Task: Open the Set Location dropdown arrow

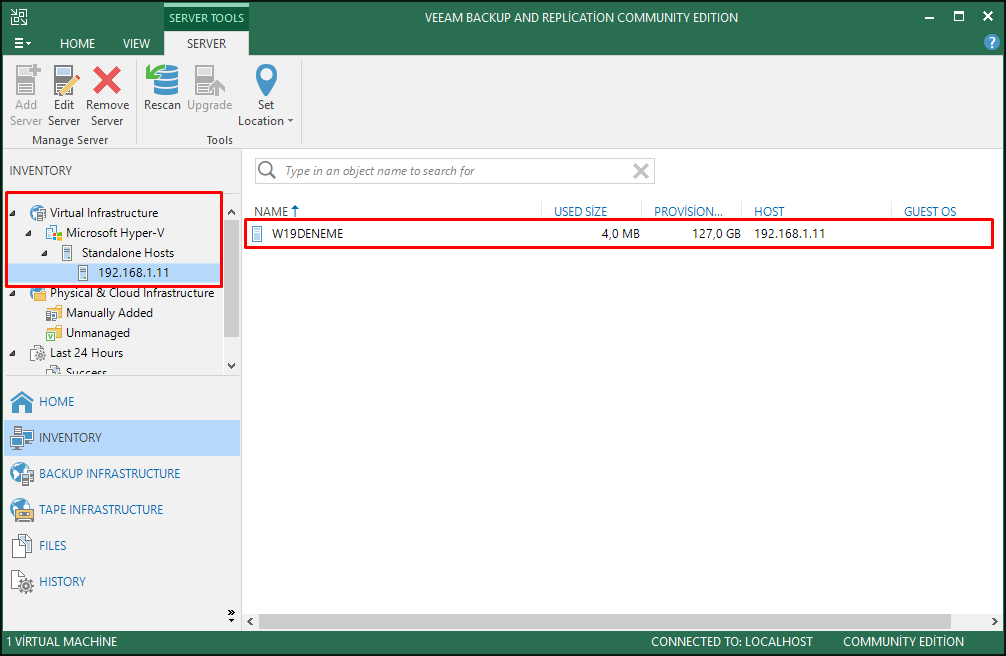Action: (x=290, y=121)
